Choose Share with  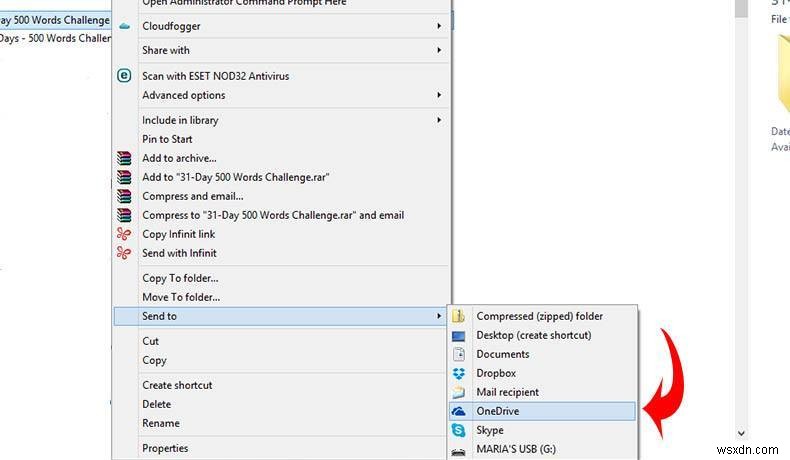(281, 50)
